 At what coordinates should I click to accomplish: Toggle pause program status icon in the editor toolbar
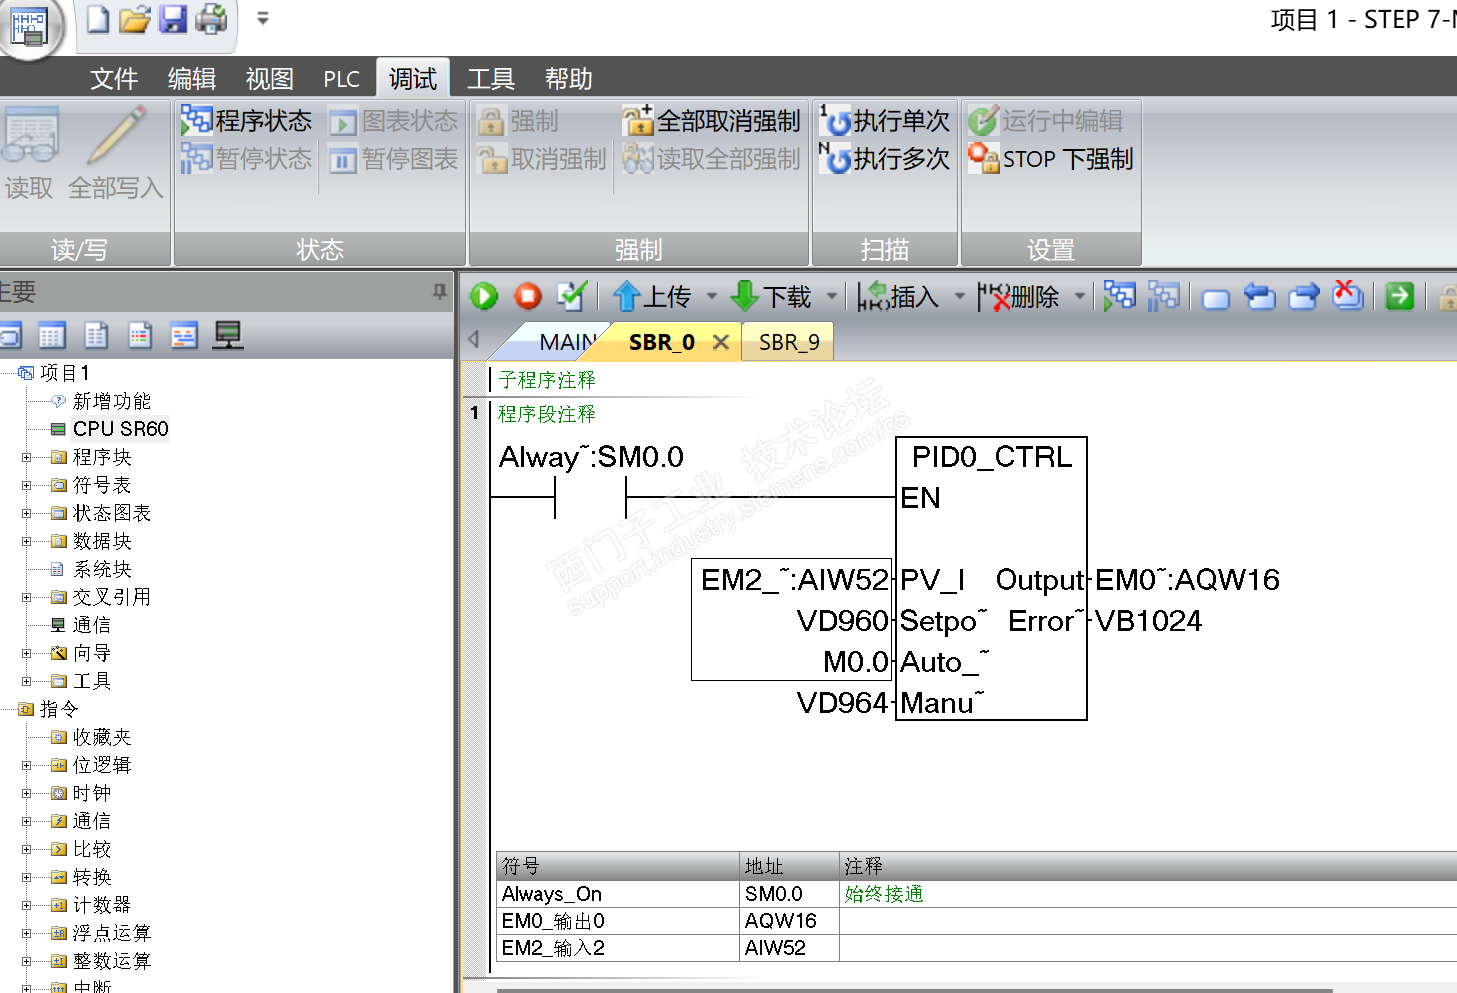click(x=1163, y=296)
